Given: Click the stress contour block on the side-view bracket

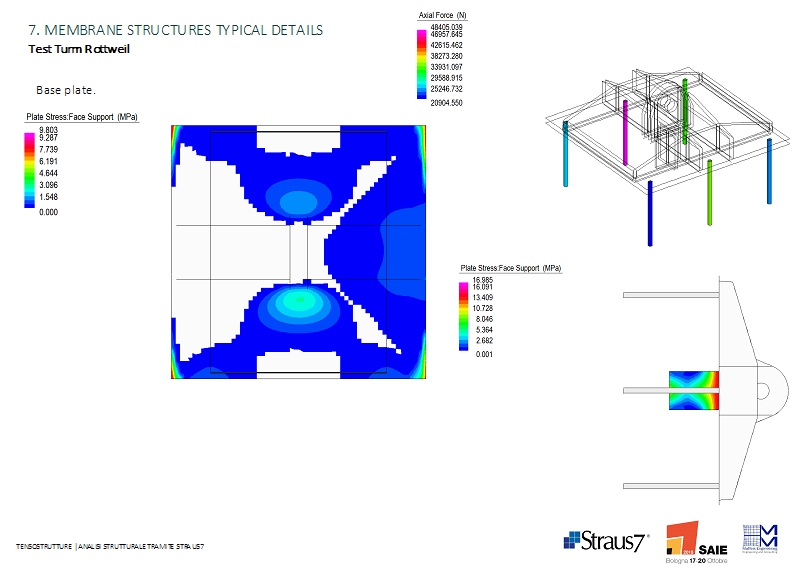Looking at the screenshot, I should (691, 390).
